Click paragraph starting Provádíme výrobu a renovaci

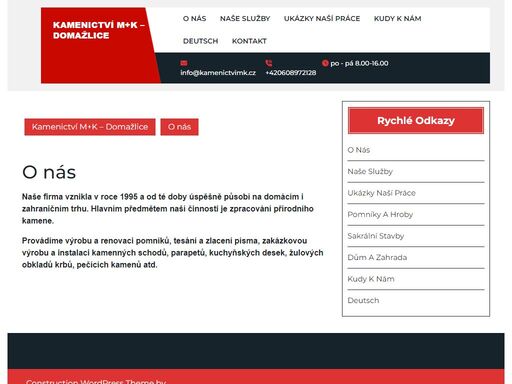point(173,253)
